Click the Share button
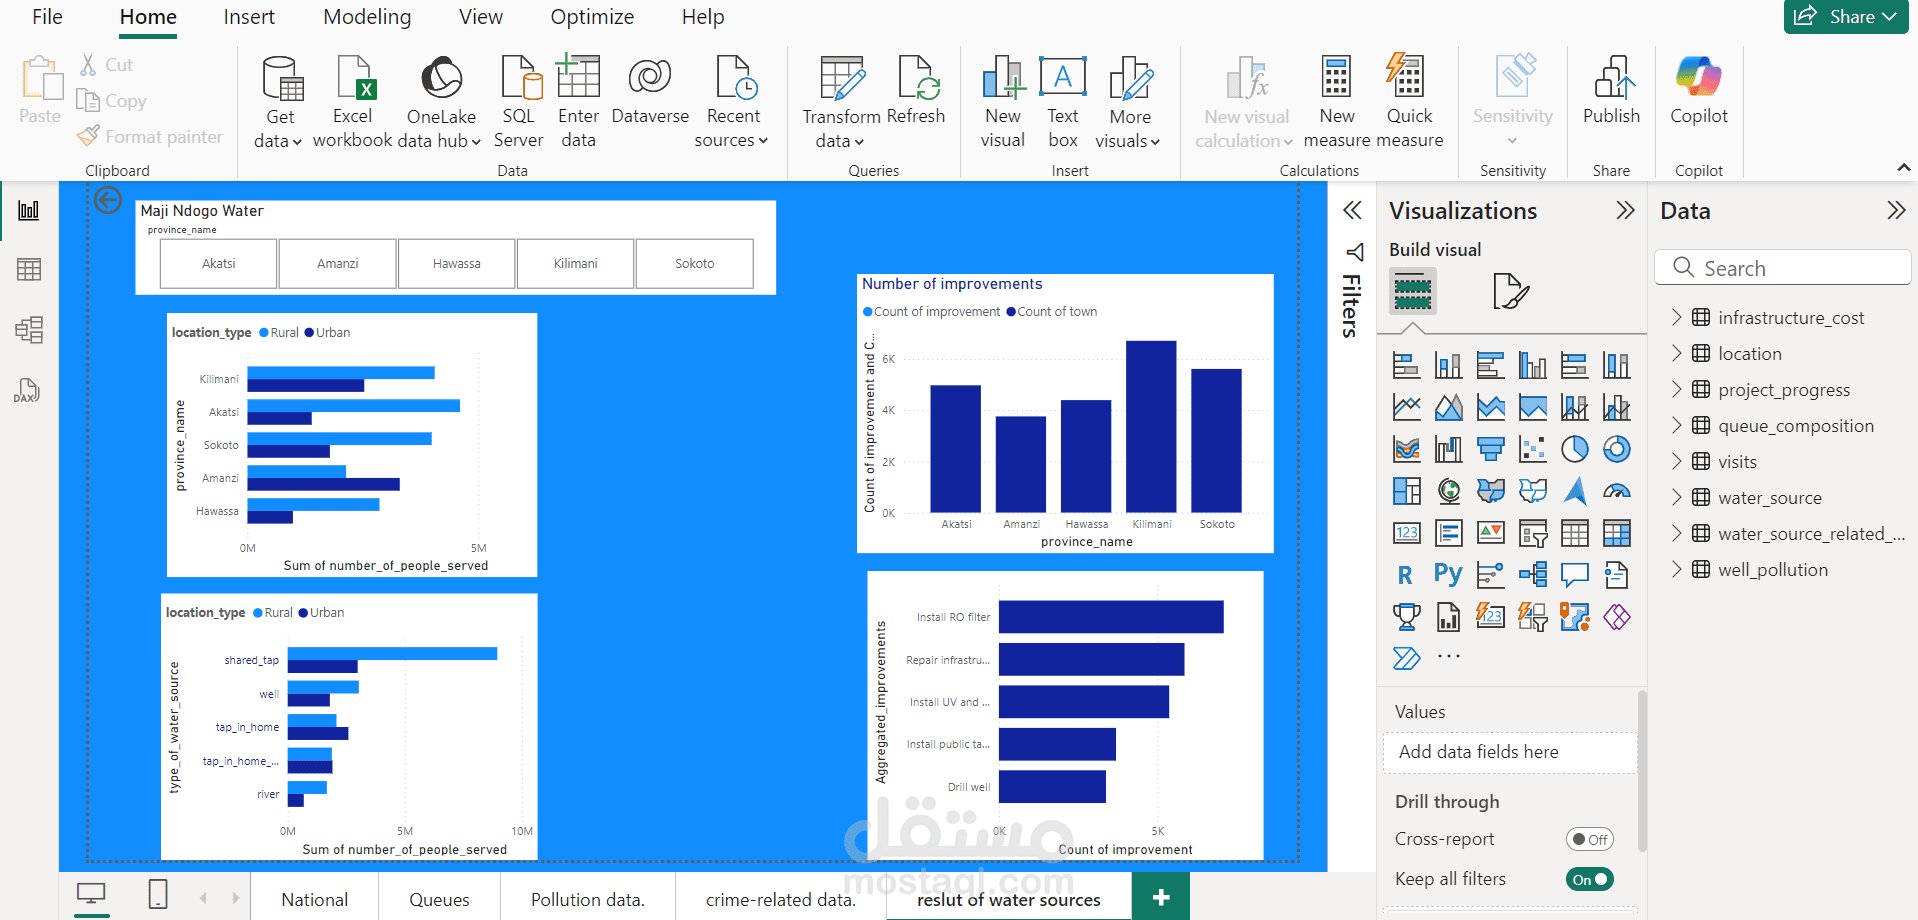Image resolution: width=1918 pixels, height=920 pixels. pos(1845,17)
